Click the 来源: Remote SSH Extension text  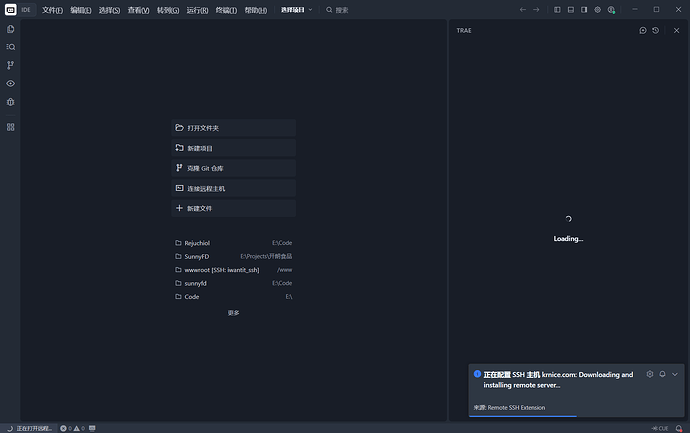(509, 407)
